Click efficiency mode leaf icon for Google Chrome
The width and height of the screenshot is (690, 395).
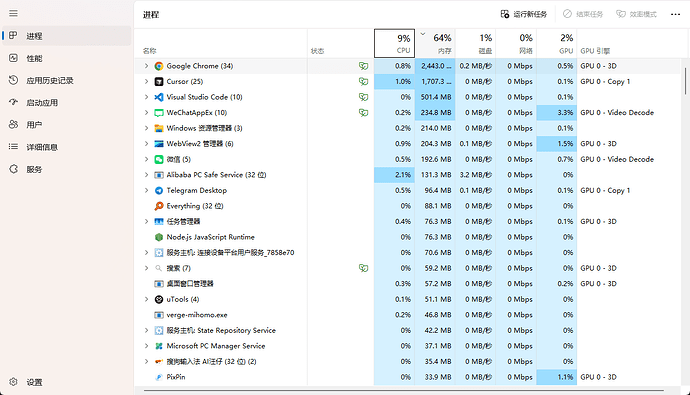pyautogui.click(x=363, y=66)
